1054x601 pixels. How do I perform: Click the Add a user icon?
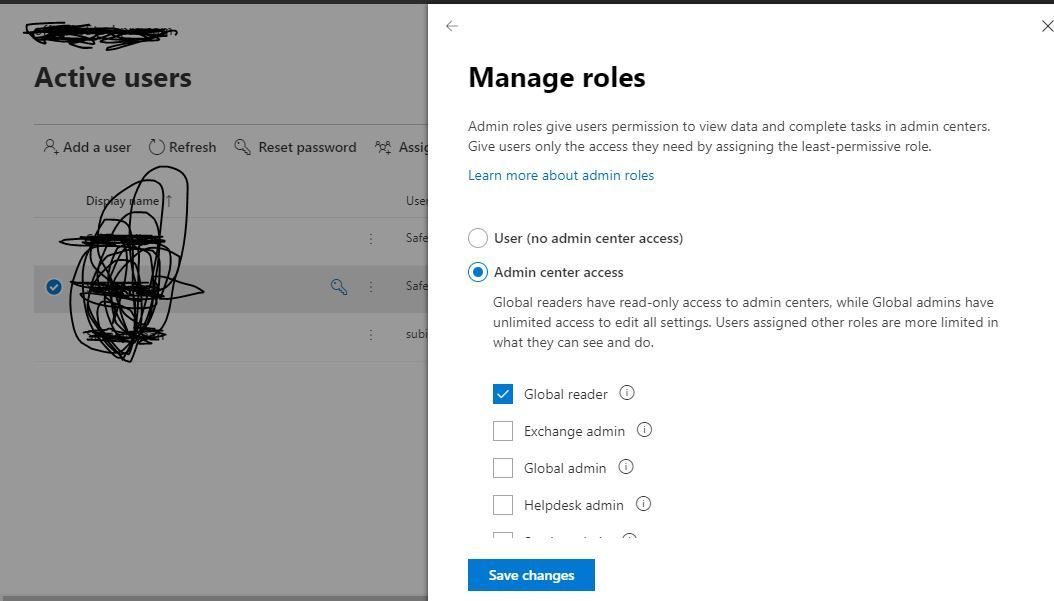[52, 147]
